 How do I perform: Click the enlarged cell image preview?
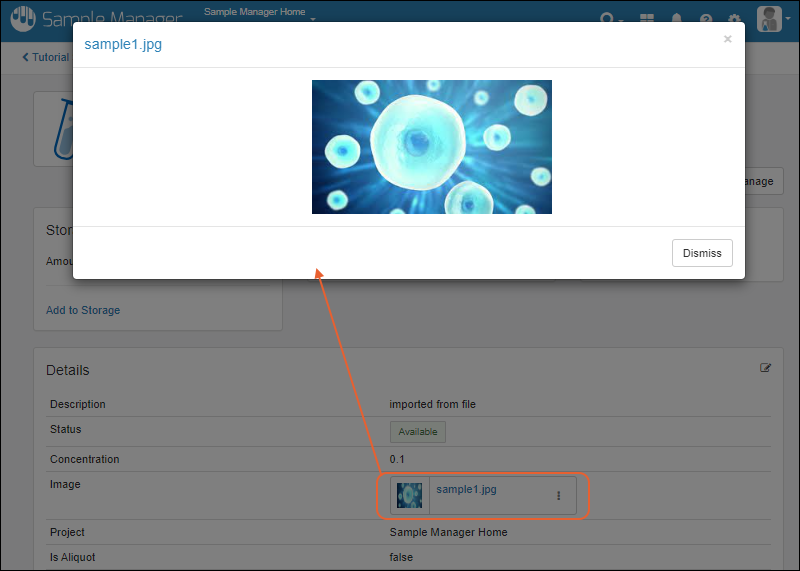click(x=431, y=147)
